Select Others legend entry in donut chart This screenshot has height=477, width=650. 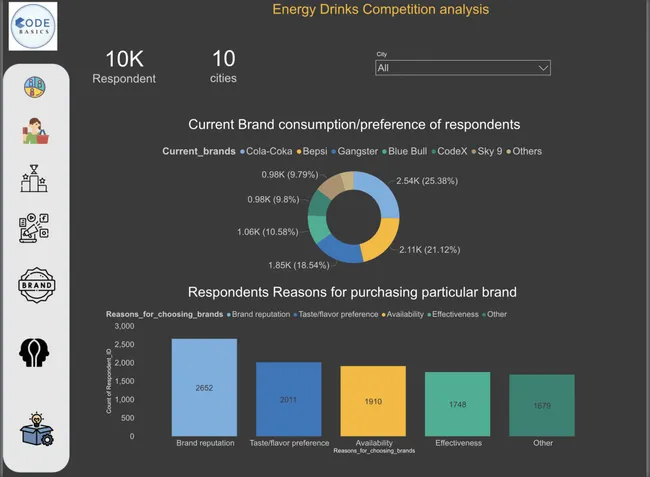pyautogui.click(x=524, y=151)
